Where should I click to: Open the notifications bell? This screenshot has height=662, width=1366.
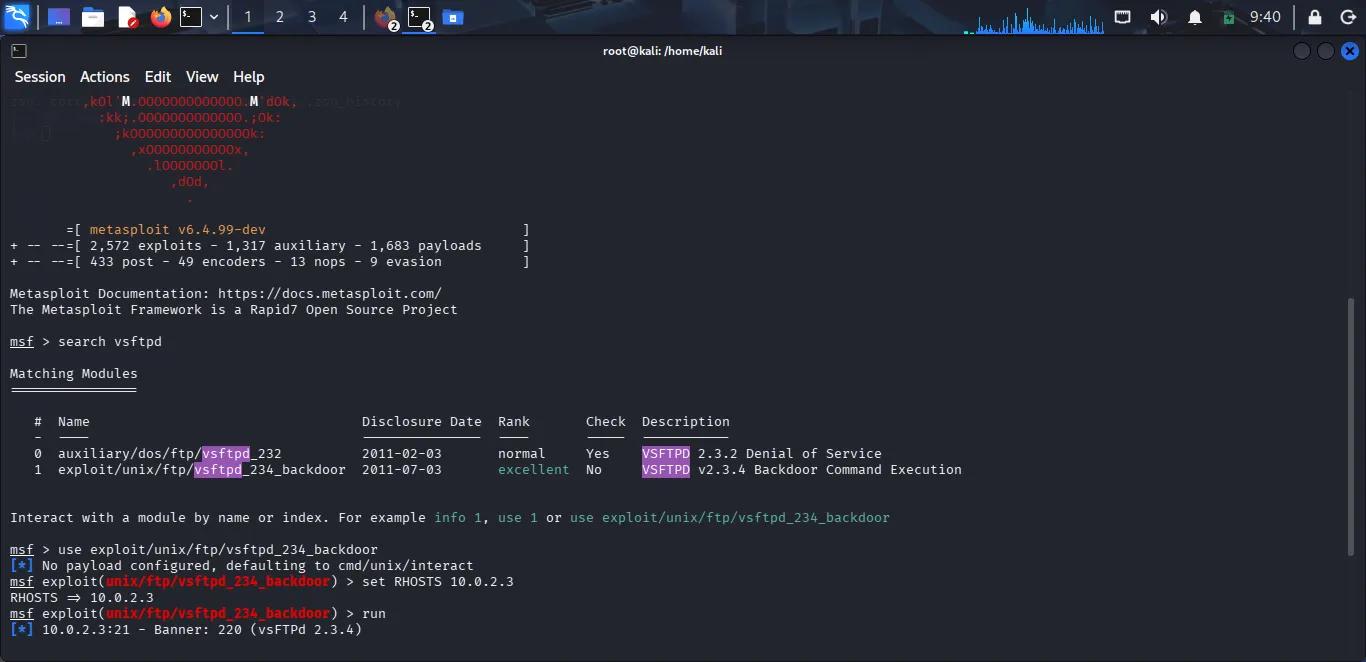[x=1194, y=17]
